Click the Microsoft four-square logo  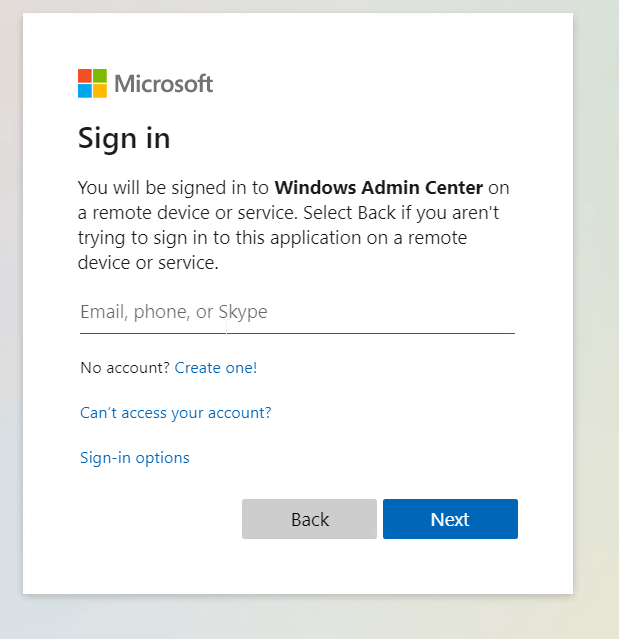click(x=92, y=83)
